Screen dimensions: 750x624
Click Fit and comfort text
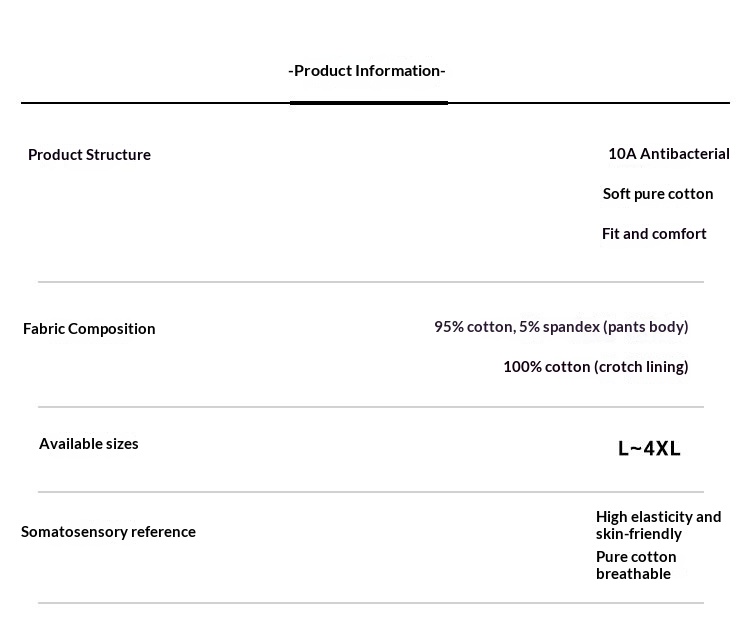654,233
